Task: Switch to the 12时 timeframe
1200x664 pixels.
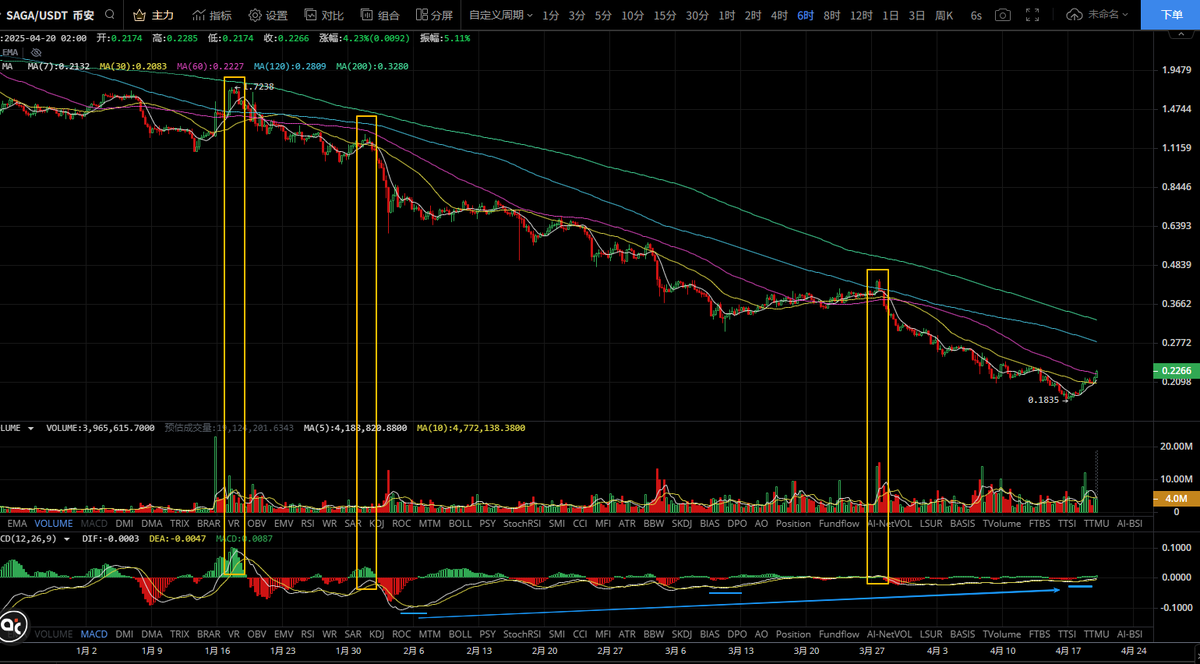Action: coord(861,15)
